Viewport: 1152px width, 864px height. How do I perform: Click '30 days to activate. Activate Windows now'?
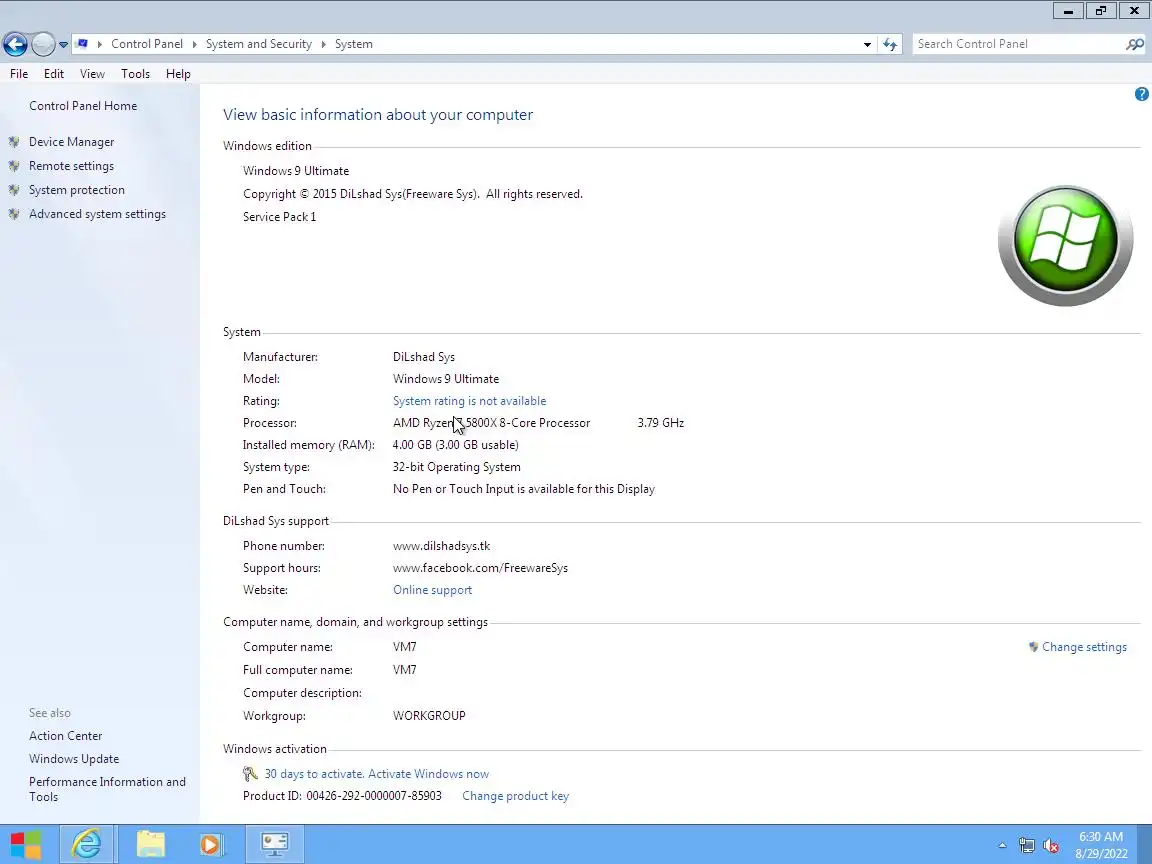(x=376, y=774)
